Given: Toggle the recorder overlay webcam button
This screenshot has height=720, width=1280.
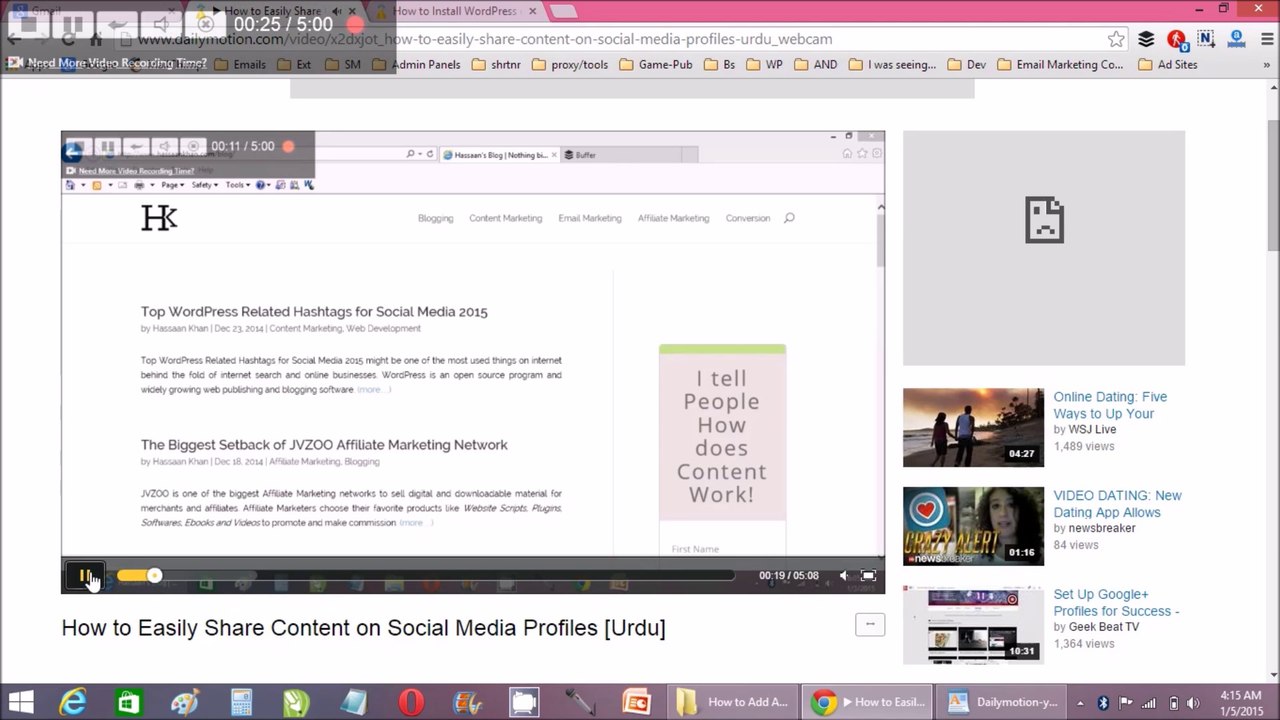Looking at the screenshot, I should 205,24.
